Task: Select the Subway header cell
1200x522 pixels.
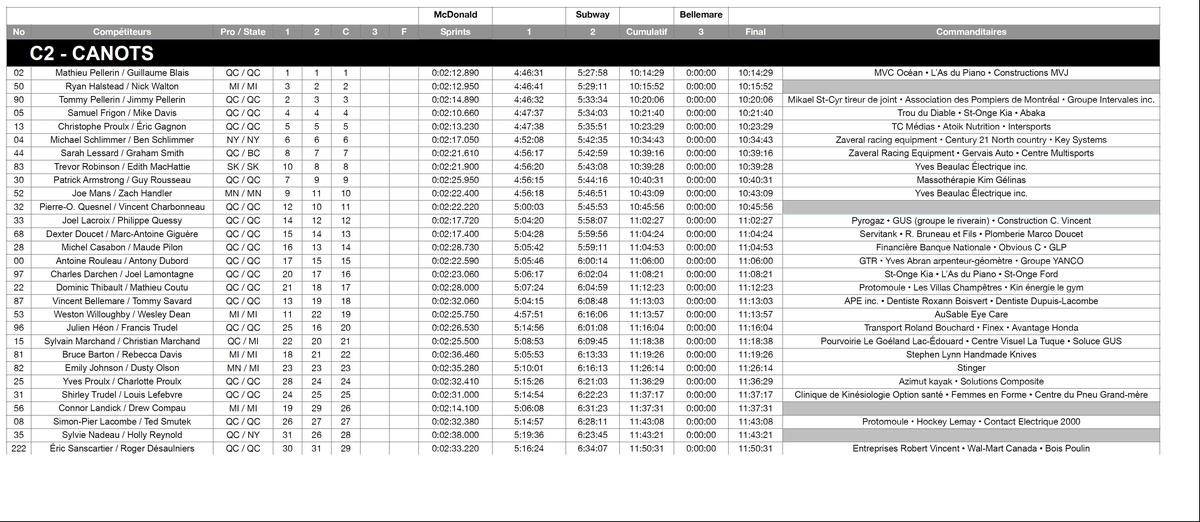Action: point(593,15)
